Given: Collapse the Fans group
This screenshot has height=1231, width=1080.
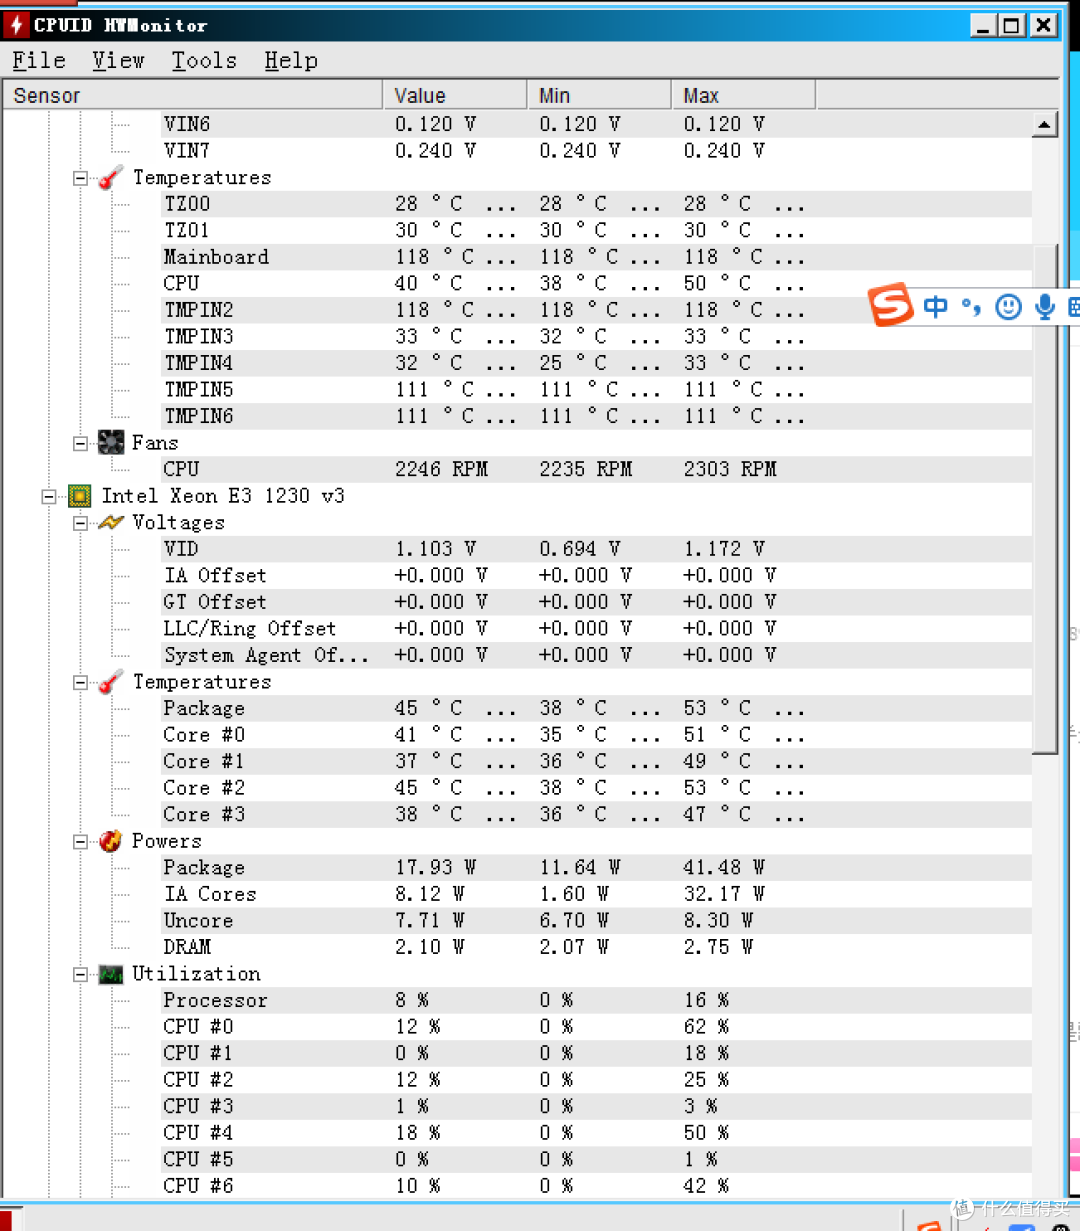Looking at the screenshot, I should 80,443.
